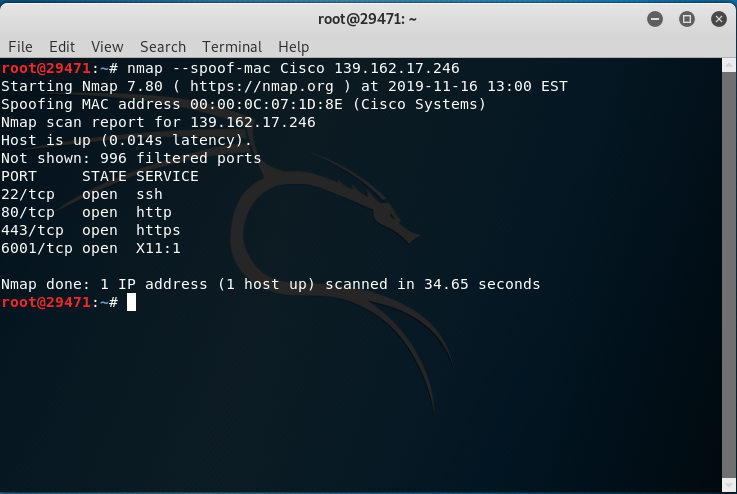Click the "Nmap done" summary line
Screen dimensions: 737x494
[x=270, y=284]
